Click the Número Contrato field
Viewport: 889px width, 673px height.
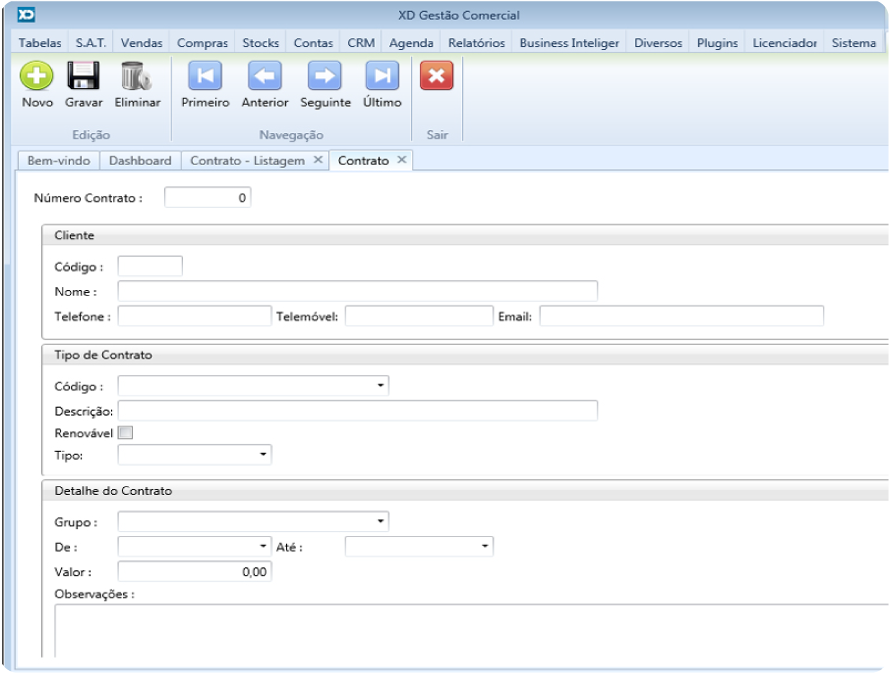[207, 198]
